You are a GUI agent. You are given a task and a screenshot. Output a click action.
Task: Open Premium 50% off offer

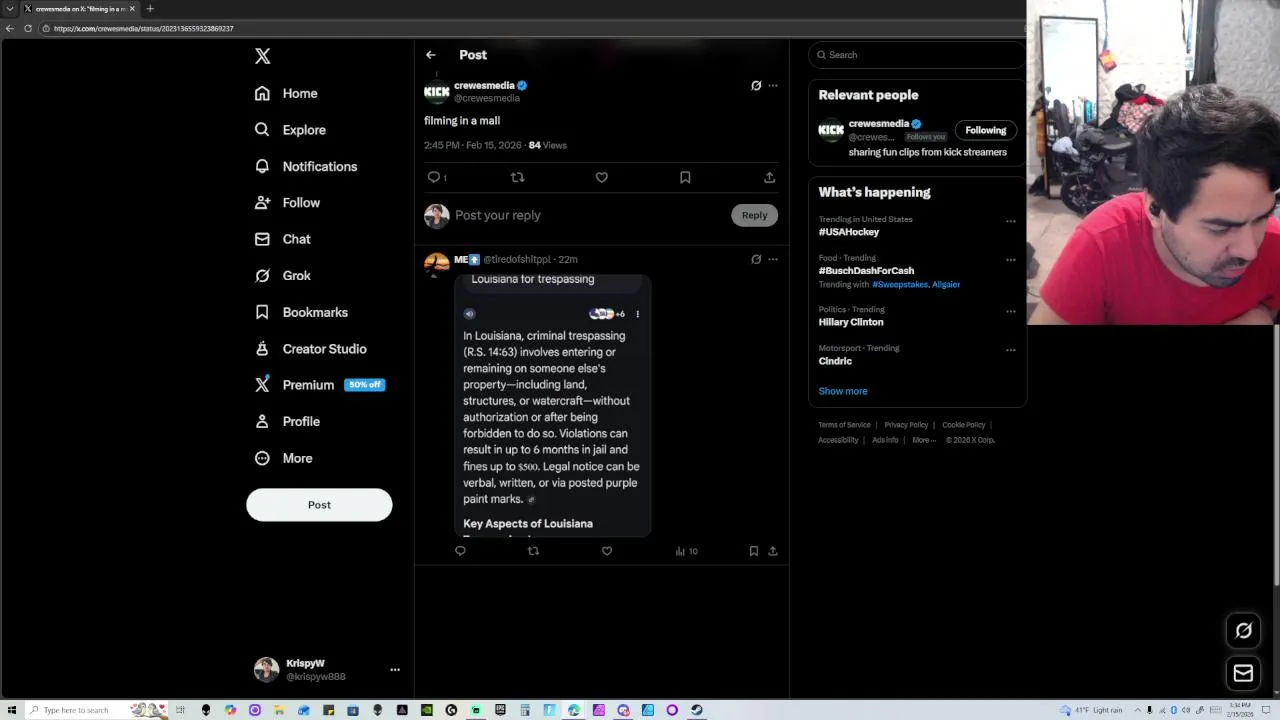319,385
